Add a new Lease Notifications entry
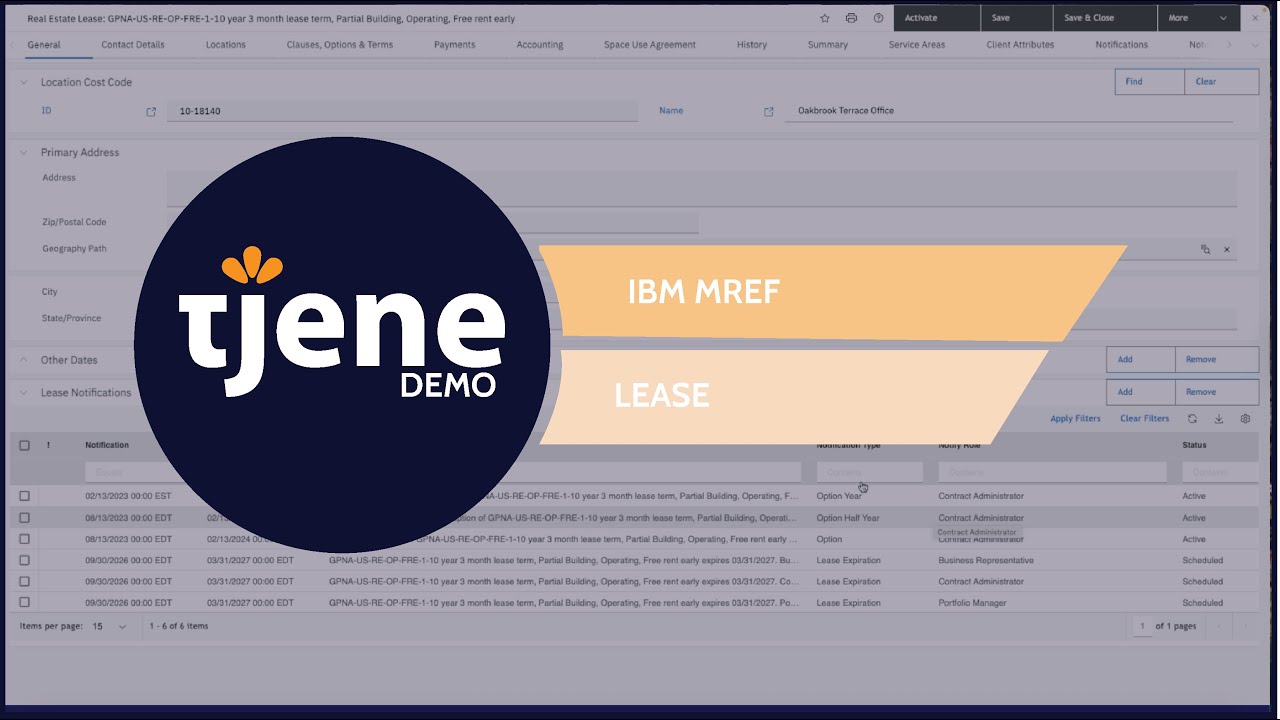This screenshot has height=720, width=1280. (x=1141, y=392)
